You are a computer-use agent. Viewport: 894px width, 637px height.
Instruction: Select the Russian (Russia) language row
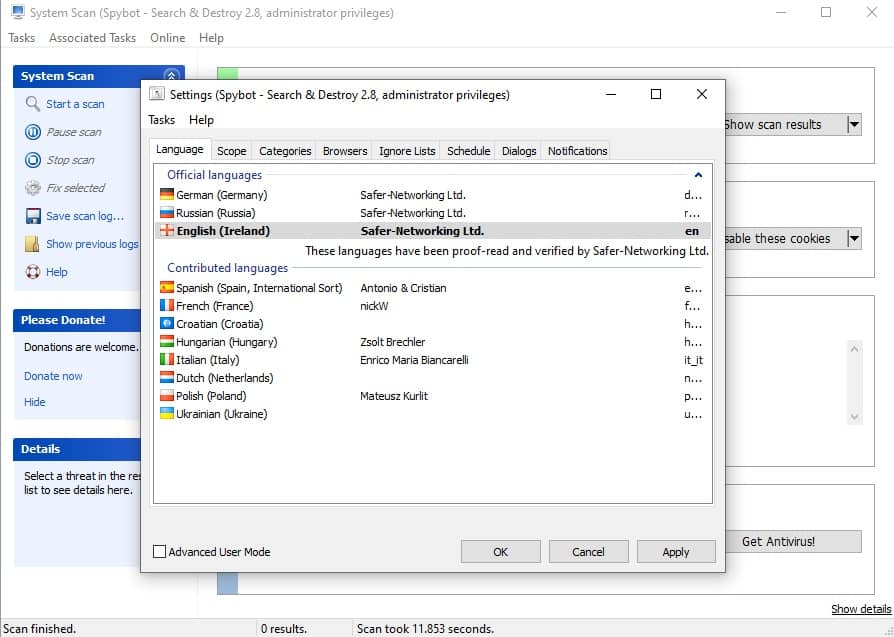tap(433, 213)
